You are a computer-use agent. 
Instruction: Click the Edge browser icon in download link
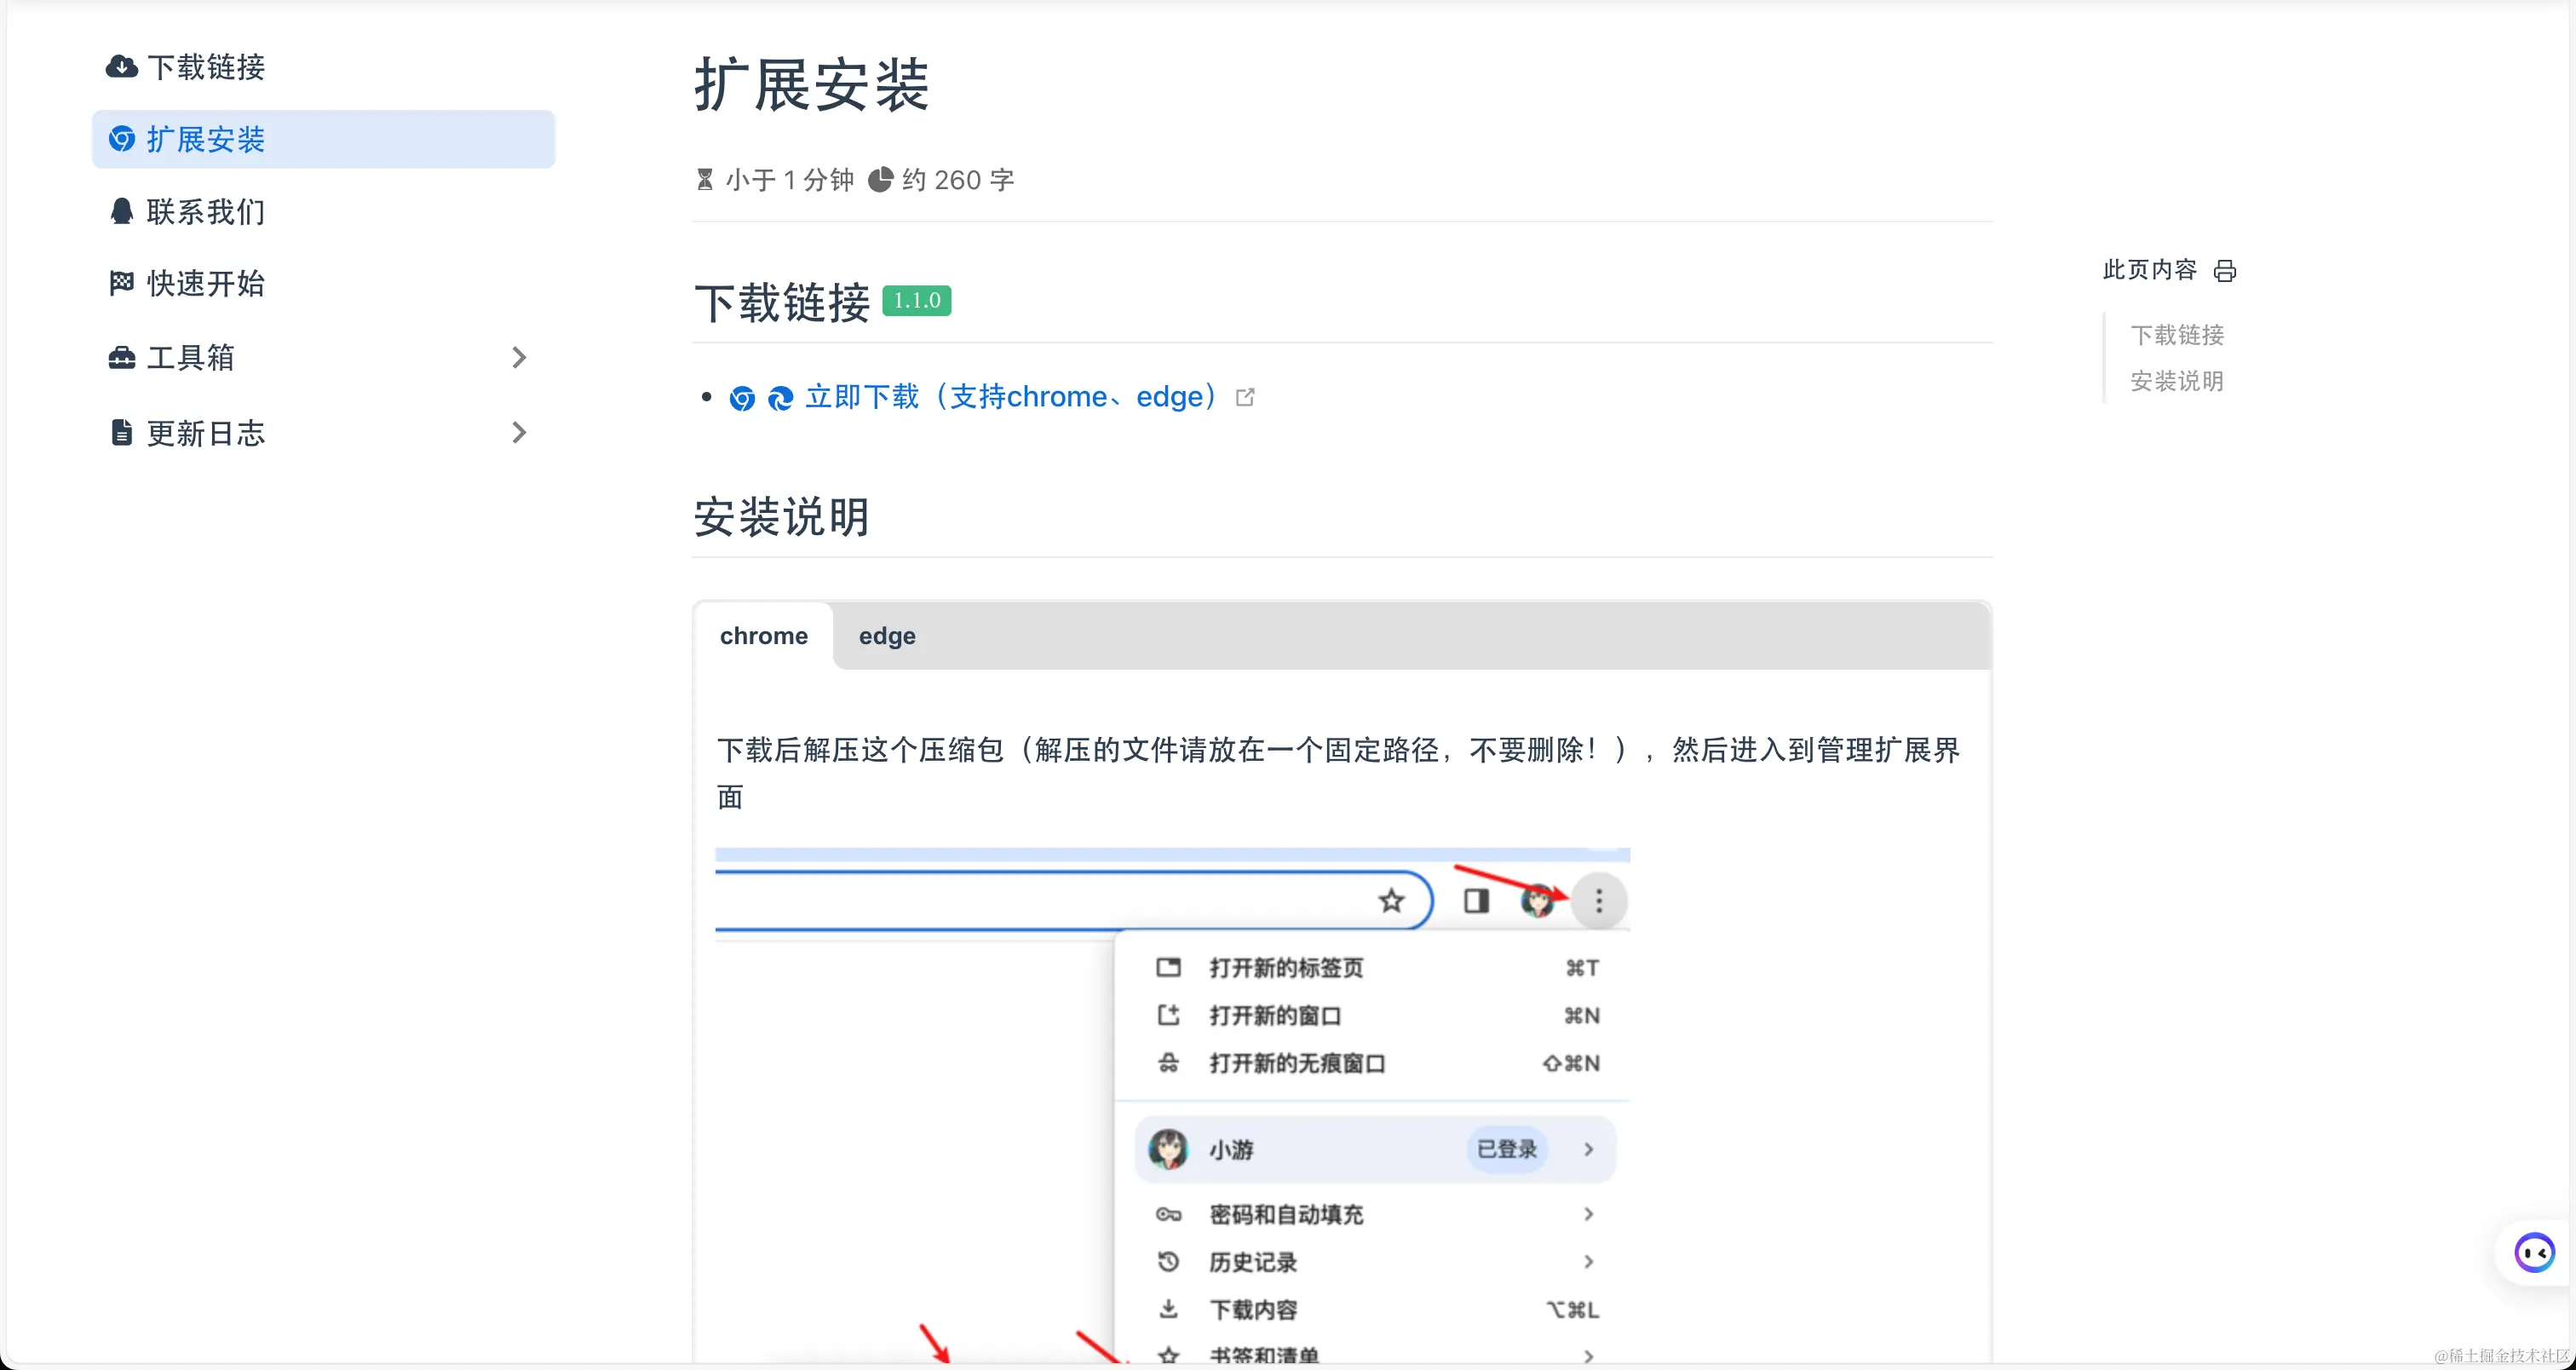click(780, 398)
